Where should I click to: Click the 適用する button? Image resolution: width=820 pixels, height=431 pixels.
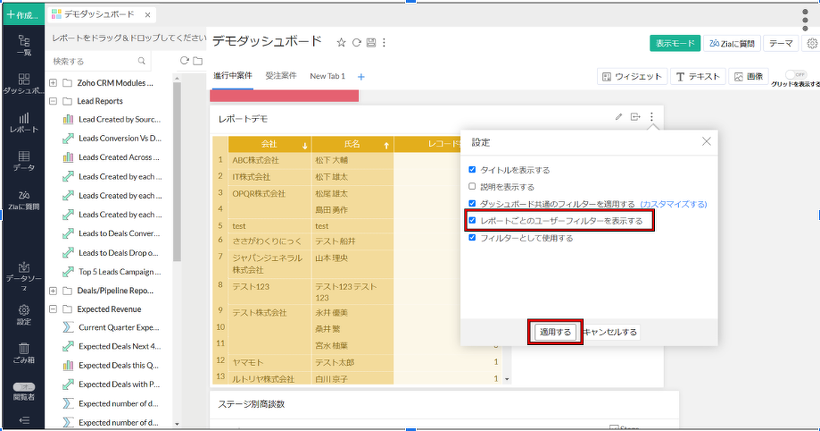[554, 332]
